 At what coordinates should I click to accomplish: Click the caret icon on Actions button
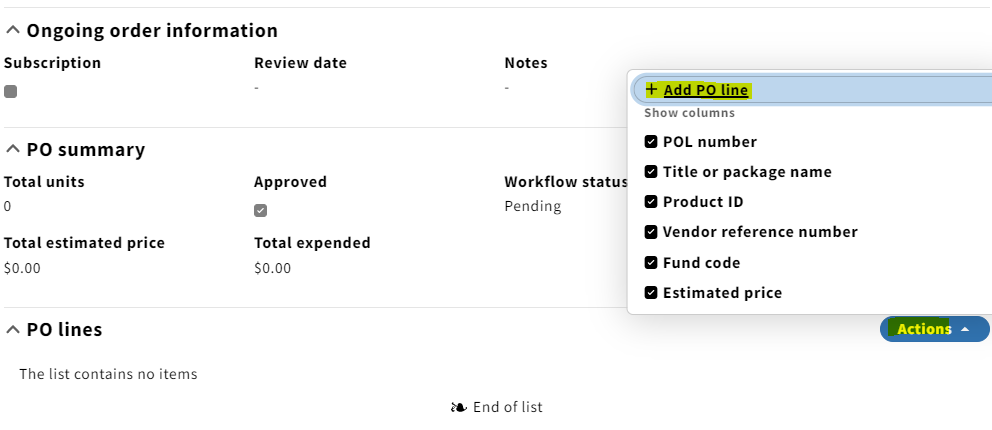point(965,329)
